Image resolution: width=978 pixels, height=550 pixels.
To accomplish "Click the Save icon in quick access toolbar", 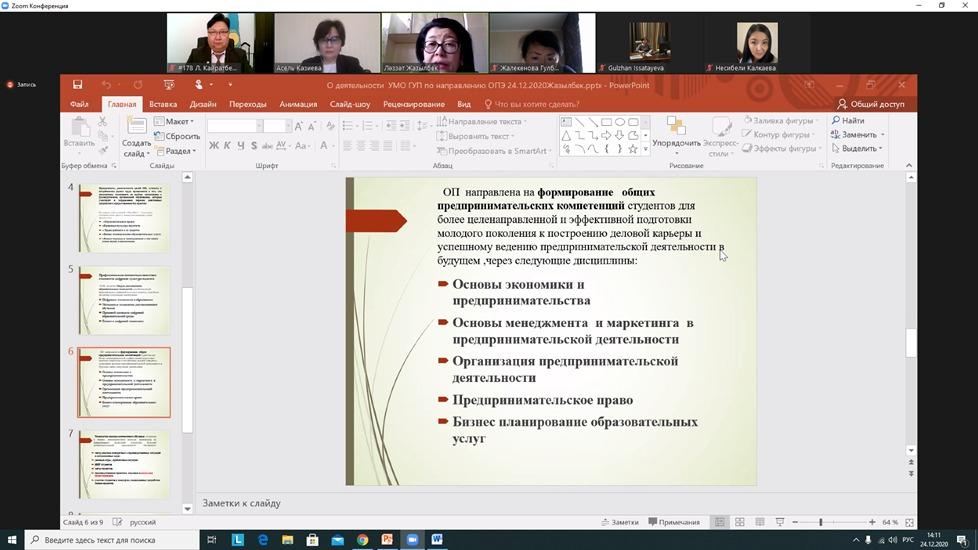I will (x=78, y=85).
